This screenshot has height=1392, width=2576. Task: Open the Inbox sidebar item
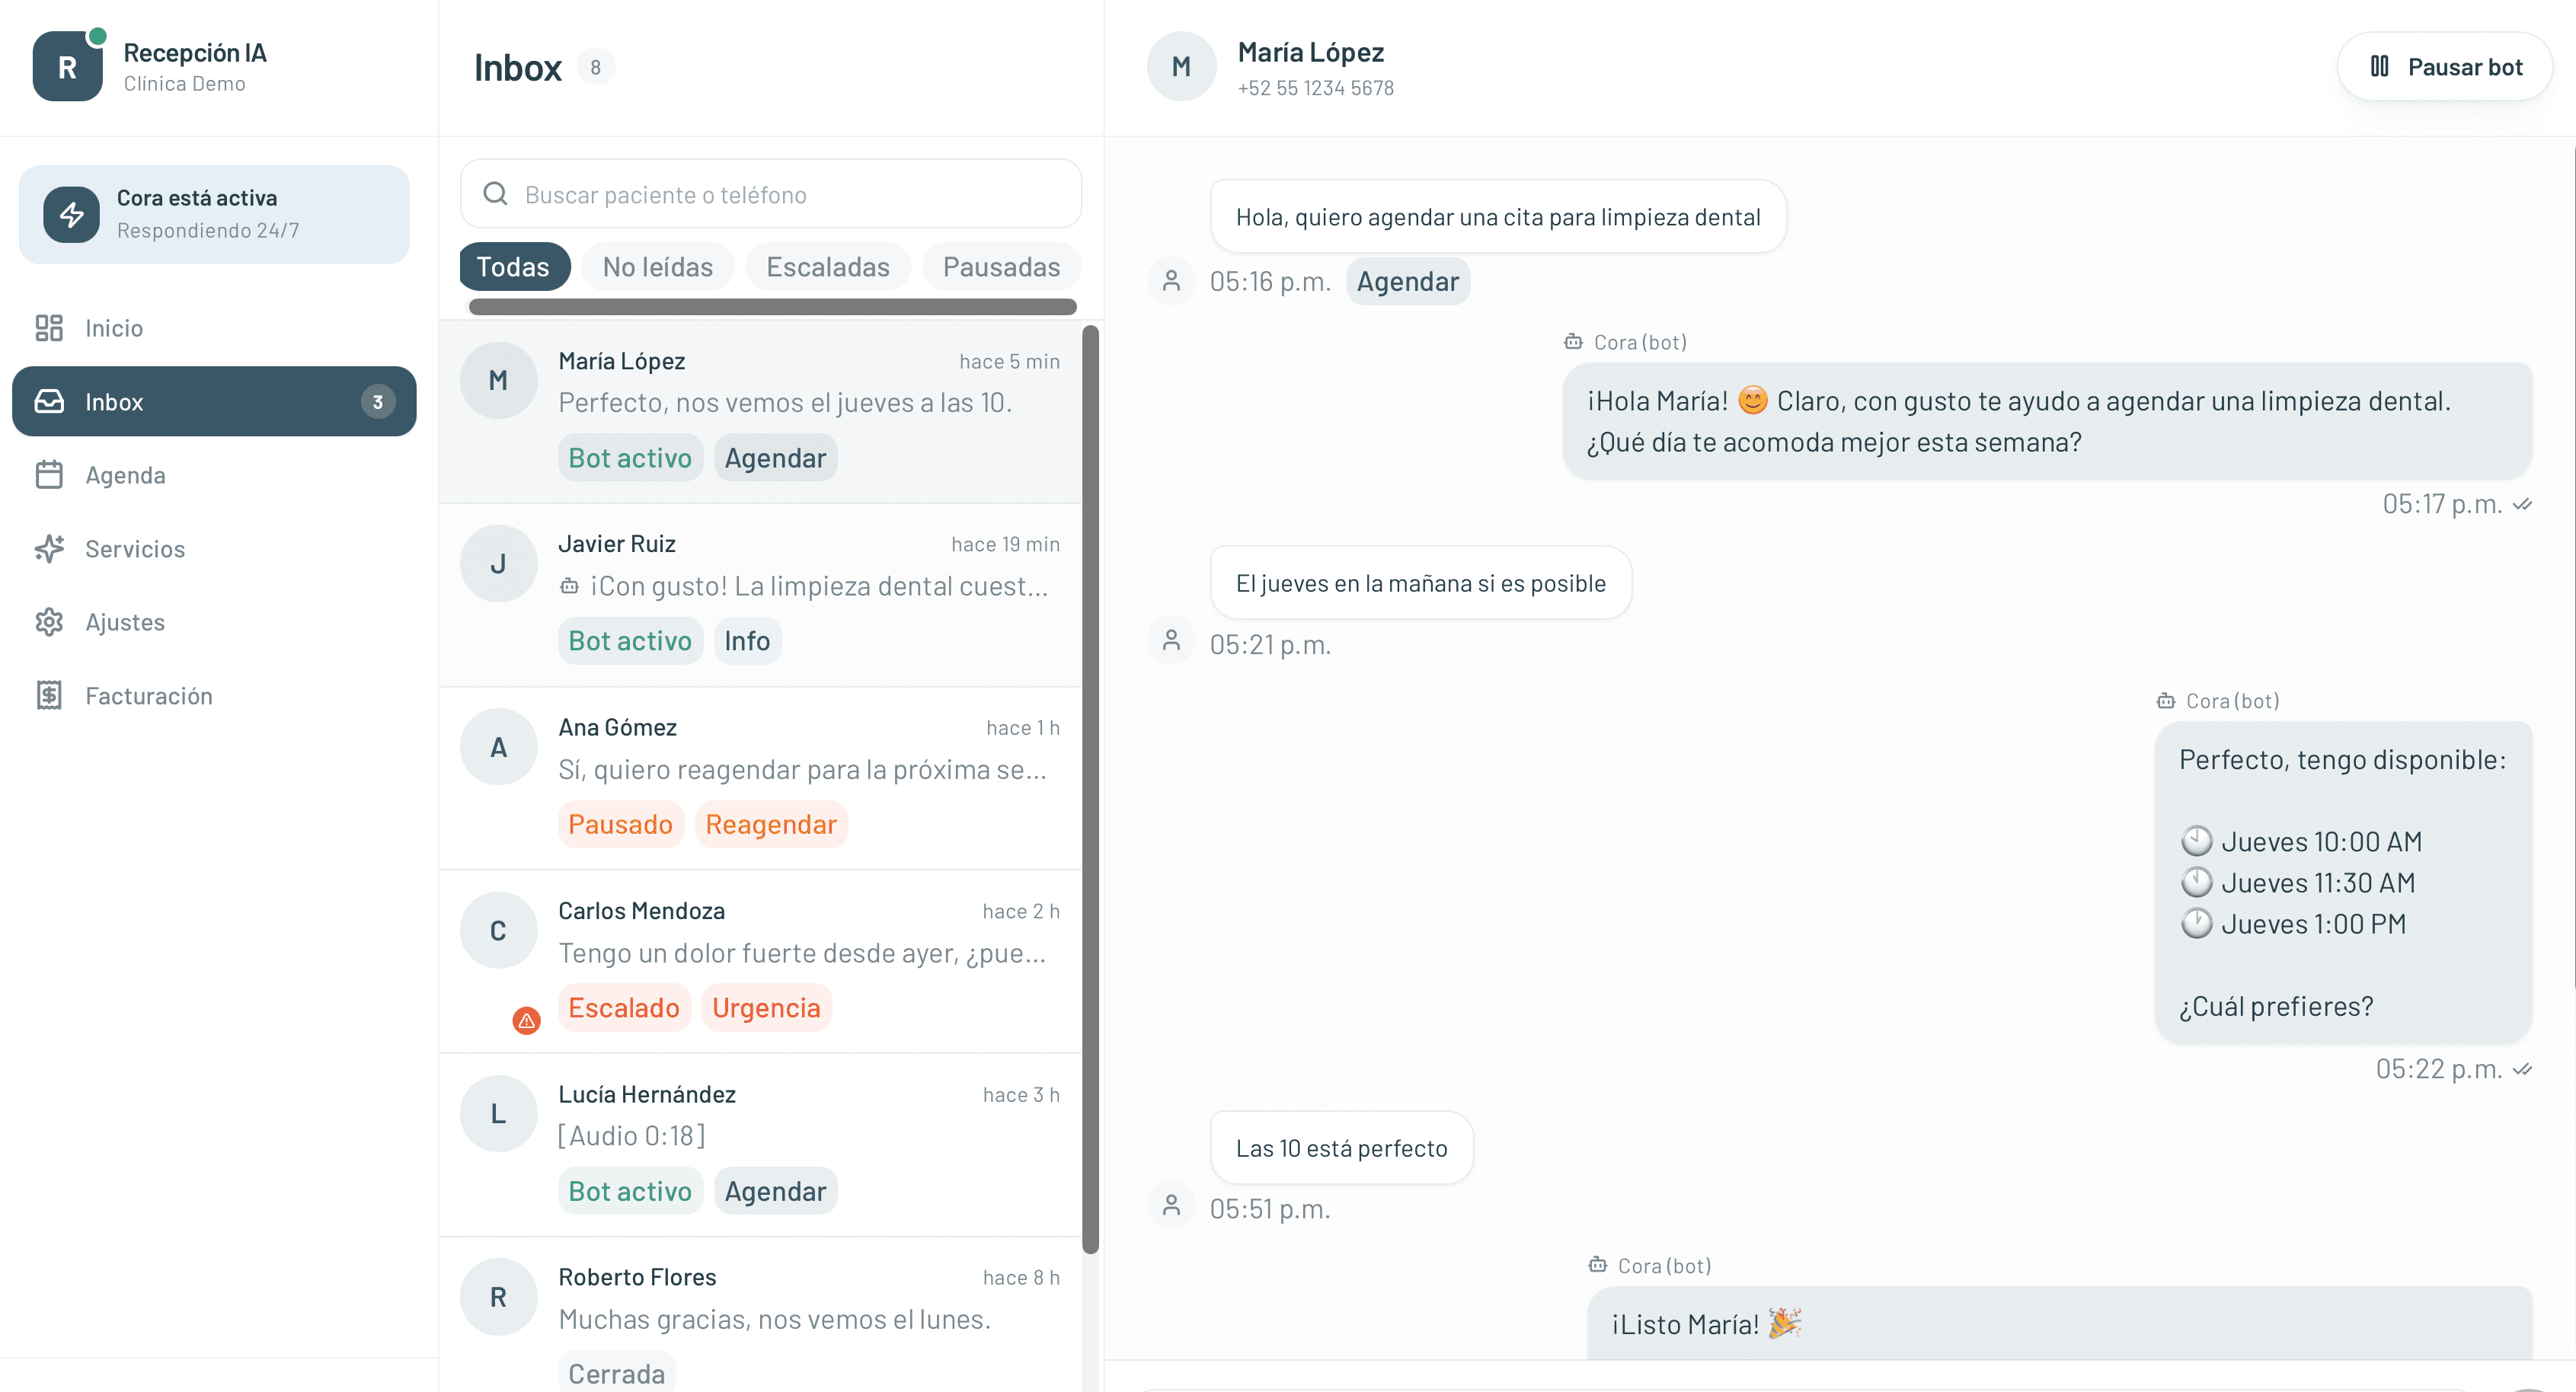point(214,401)
